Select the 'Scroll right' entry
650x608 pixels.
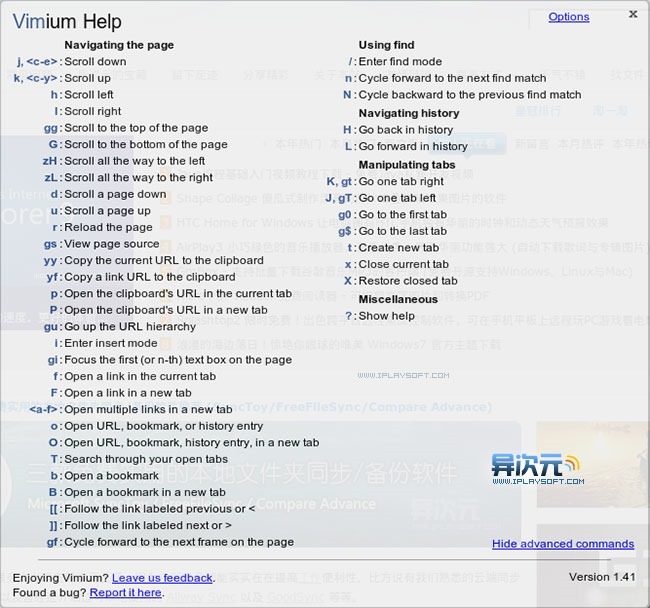[x=92, y=111]
